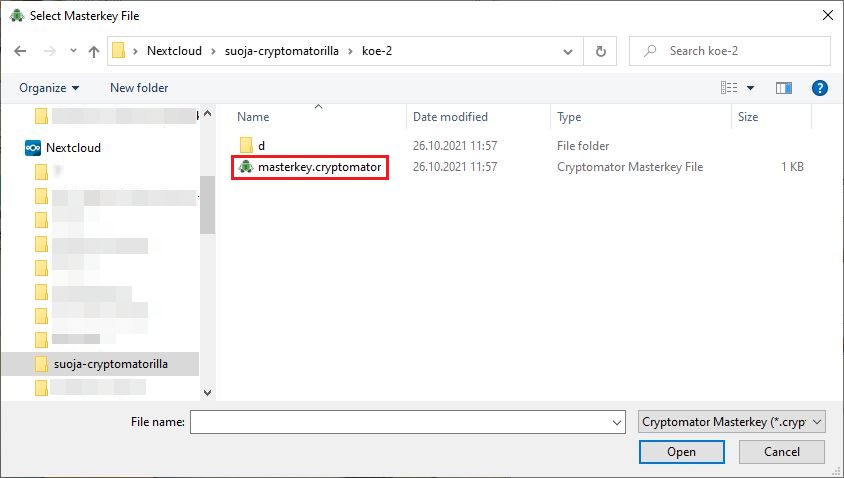Image resolution: width=844 pixels, height=478 pixels.
Task: Toggle the preview pane icon
Action: 784,88
